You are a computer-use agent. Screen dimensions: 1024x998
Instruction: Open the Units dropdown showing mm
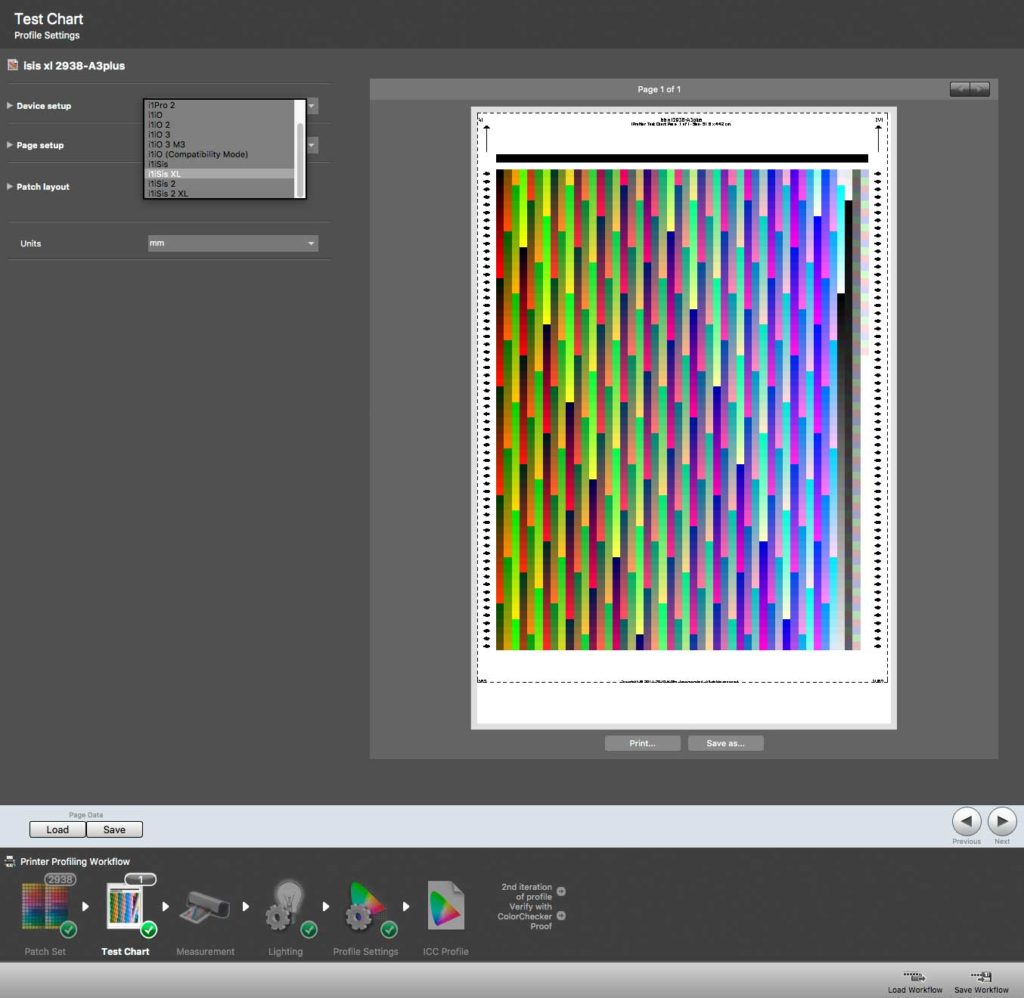[x=232, y=243]
